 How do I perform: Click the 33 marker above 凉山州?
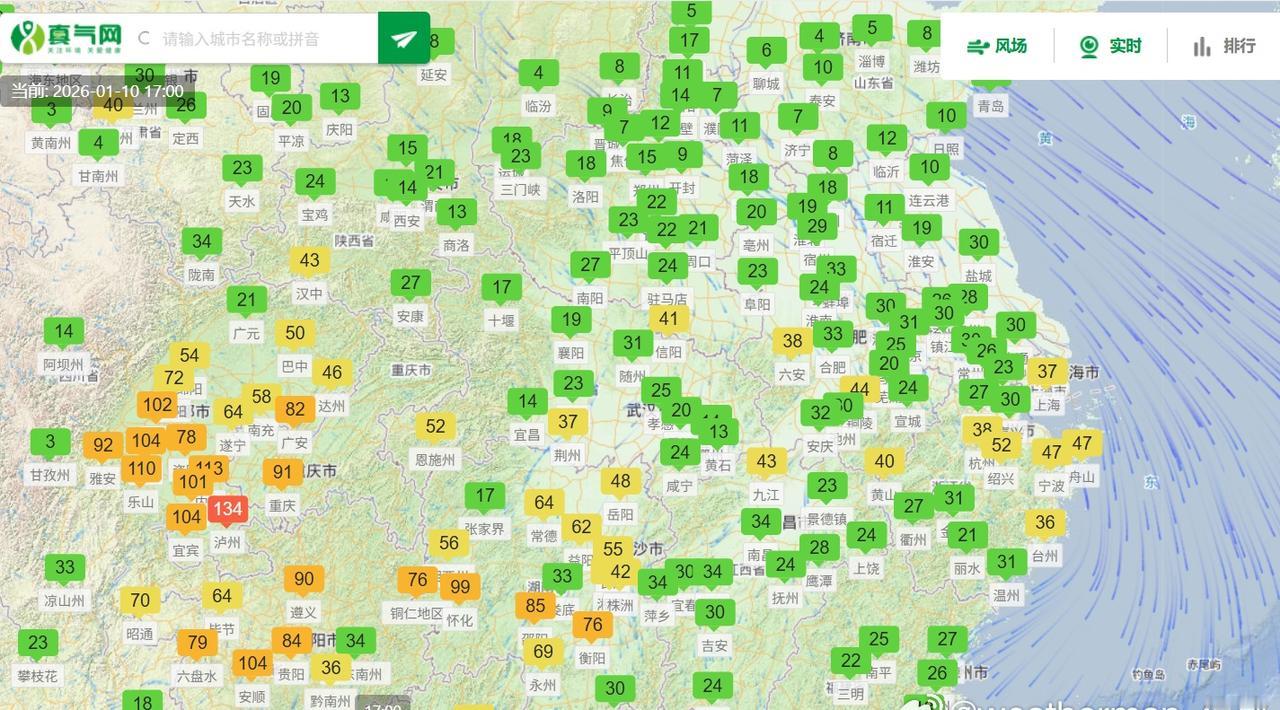[x=65, y=569]
